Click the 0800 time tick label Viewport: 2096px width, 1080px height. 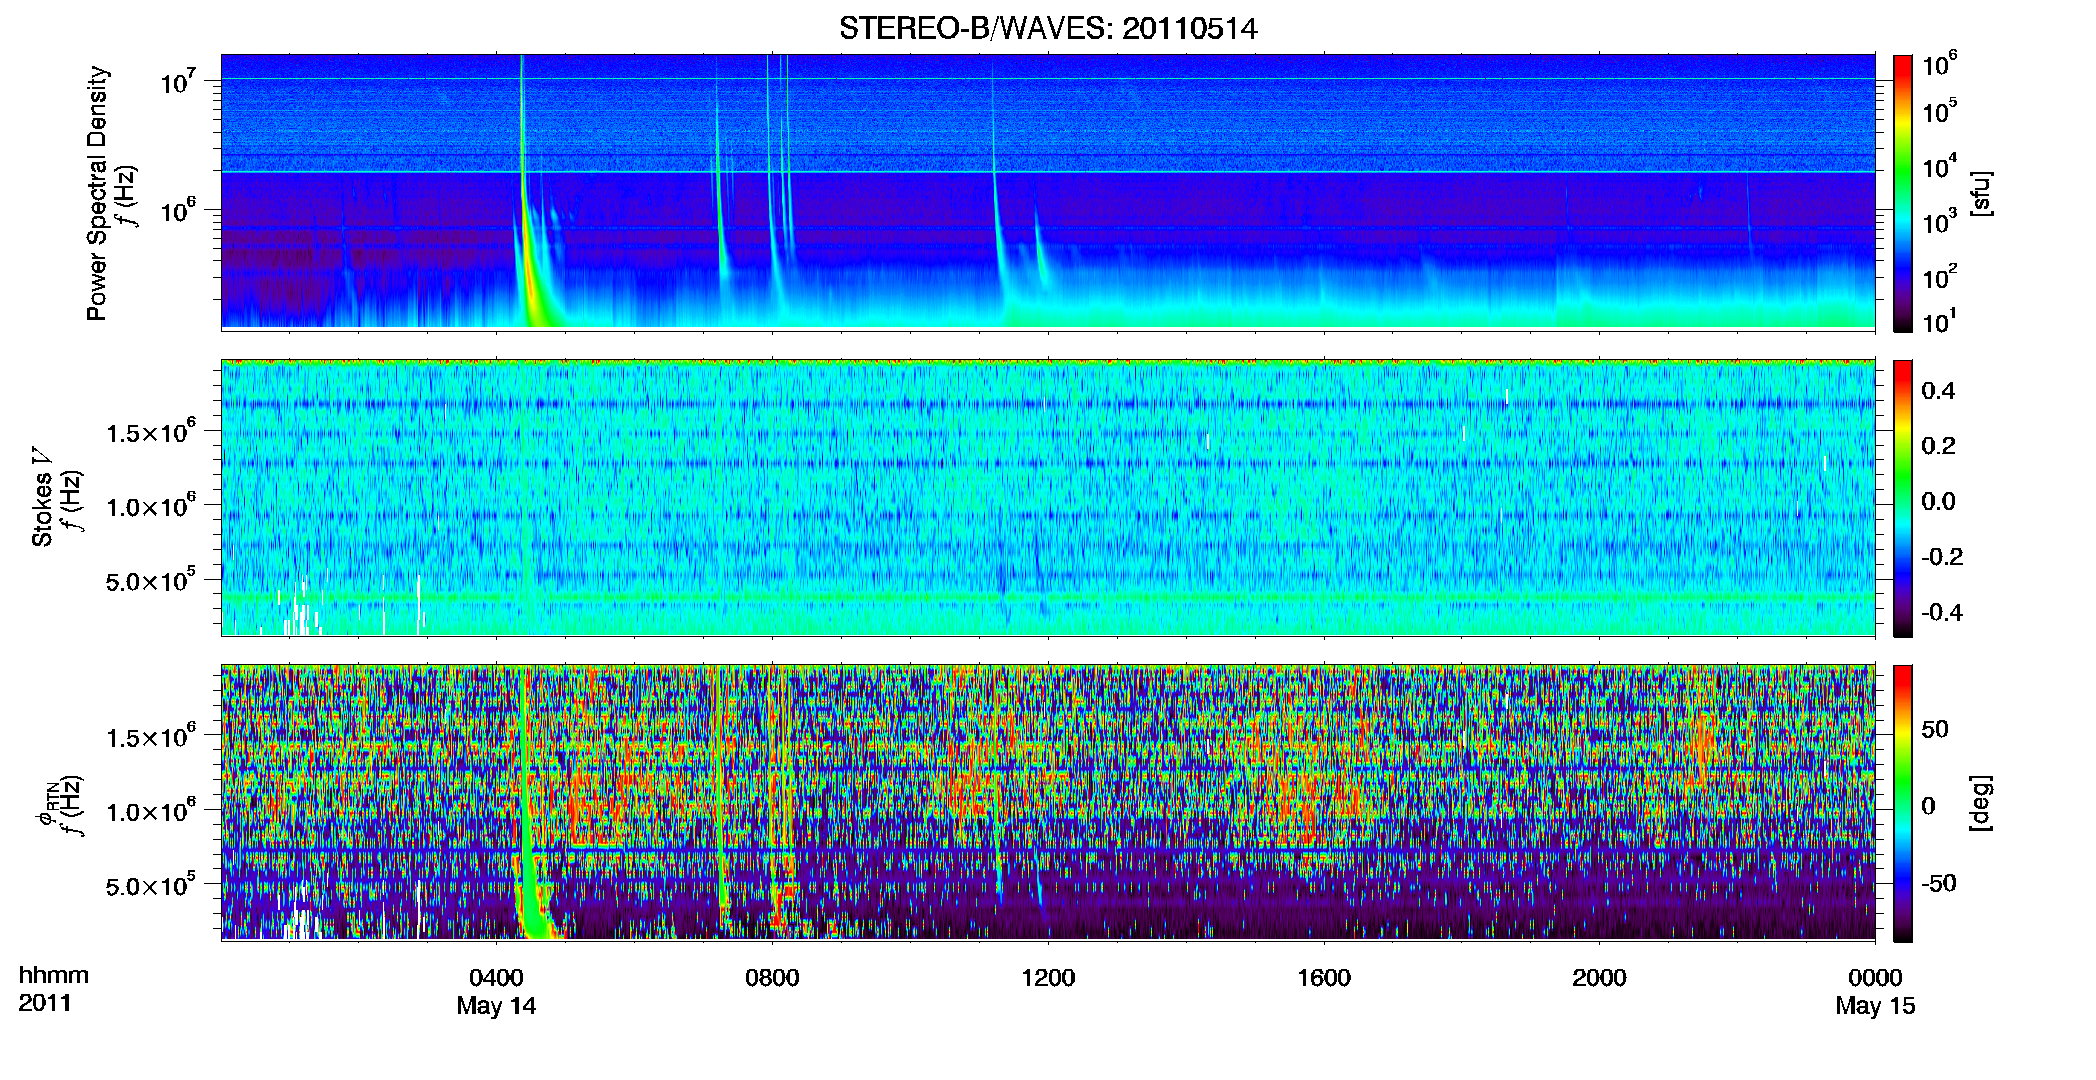(772, 978)
